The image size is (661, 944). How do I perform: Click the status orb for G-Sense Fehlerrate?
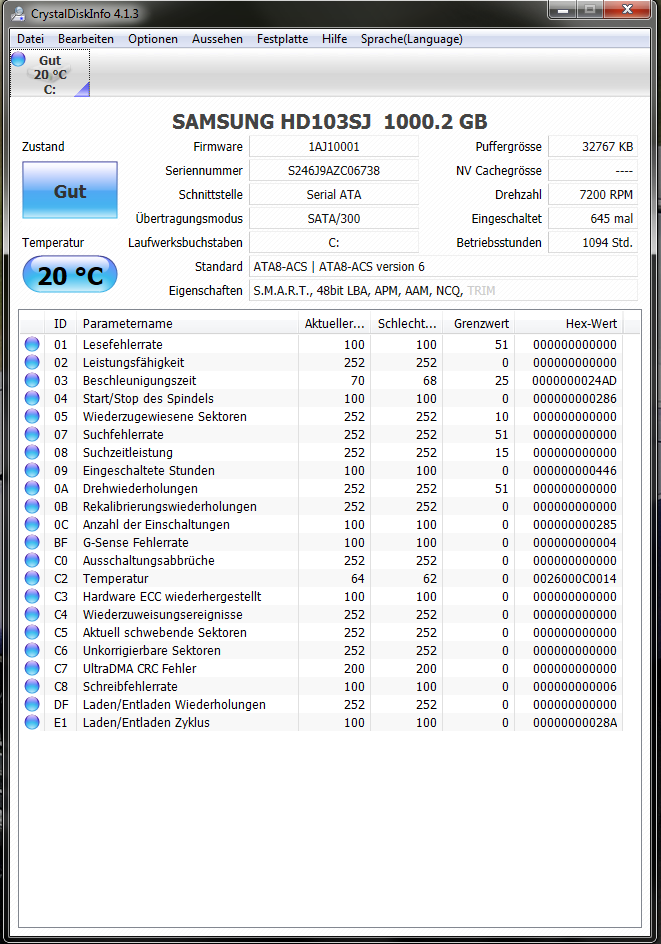(32, 542)
